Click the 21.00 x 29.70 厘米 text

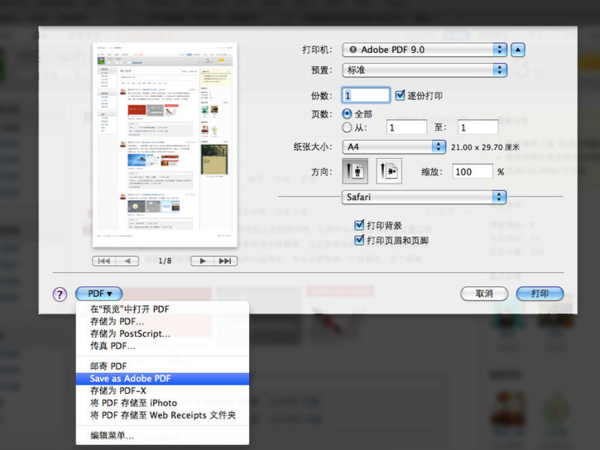pos(485,147)
